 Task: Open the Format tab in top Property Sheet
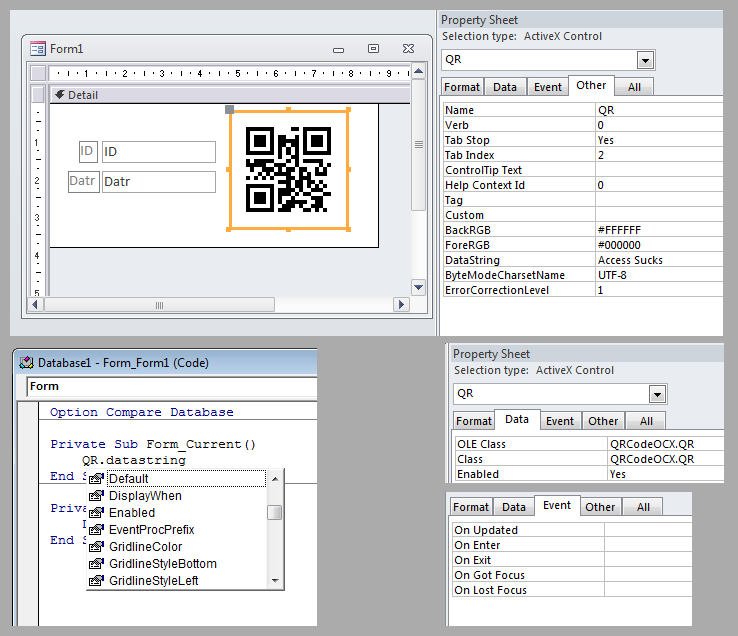point(462,87)
